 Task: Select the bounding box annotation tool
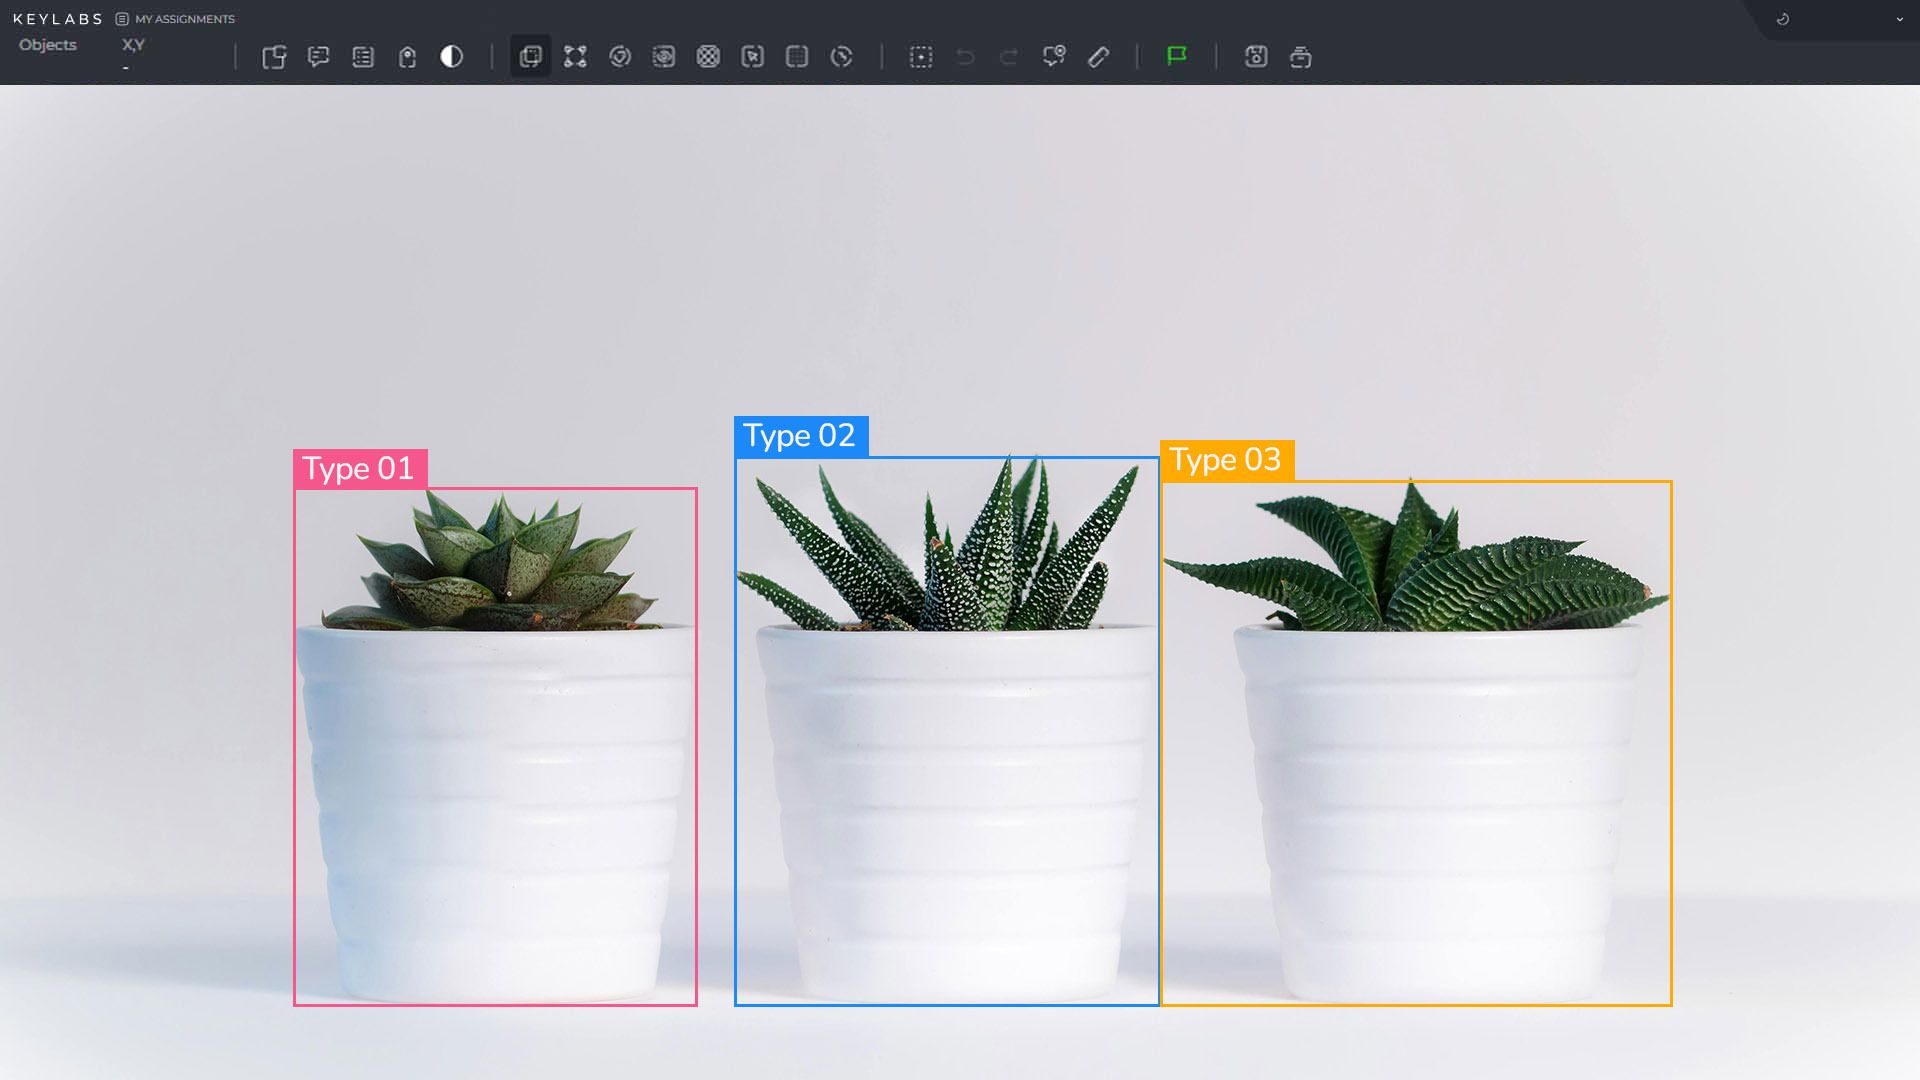[530, 57]
